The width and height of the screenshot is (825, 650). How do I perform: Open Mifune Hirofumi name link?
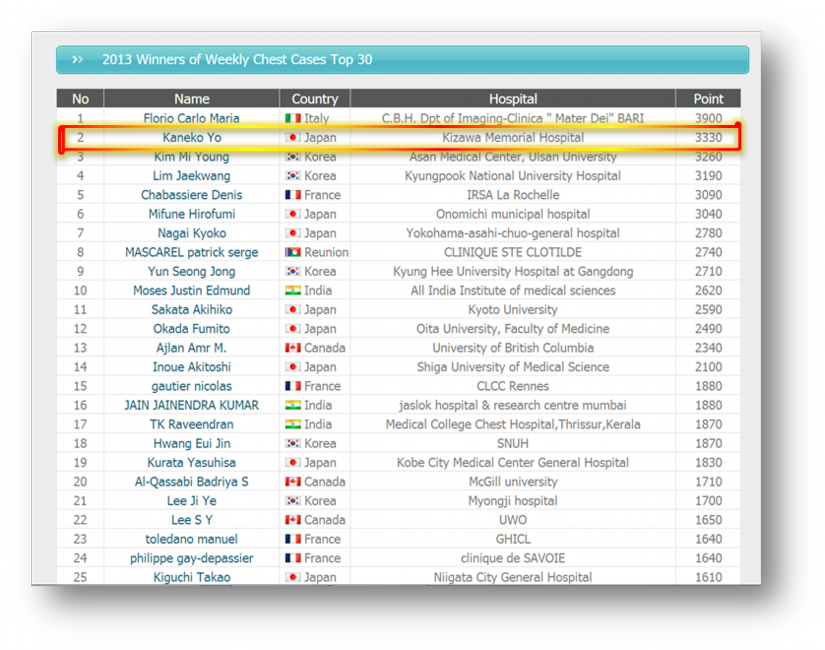point(192,214)
